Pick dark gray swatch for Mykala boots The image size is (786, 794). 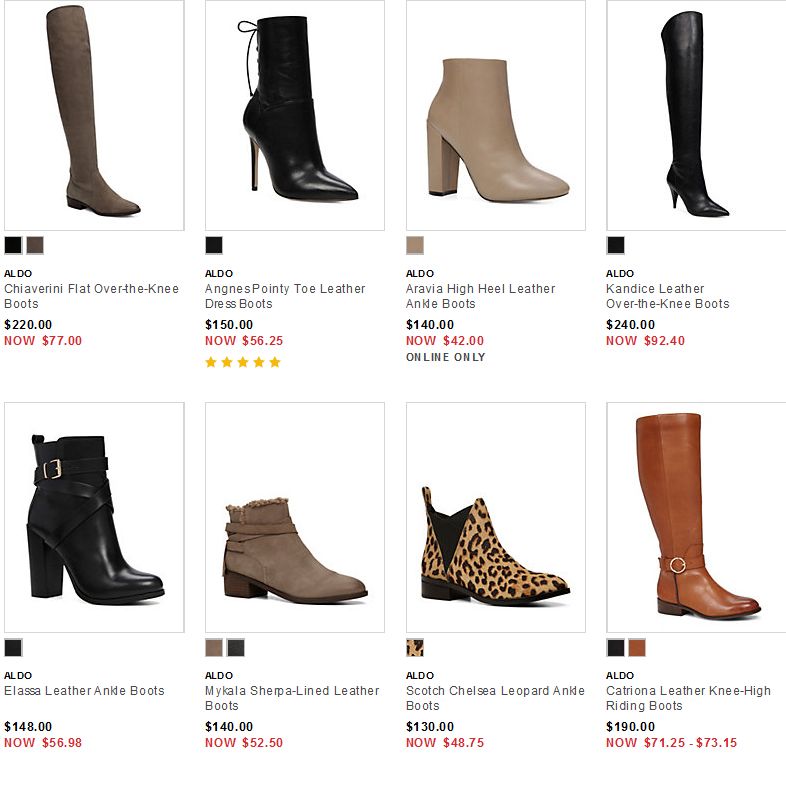tap(236, 648)
